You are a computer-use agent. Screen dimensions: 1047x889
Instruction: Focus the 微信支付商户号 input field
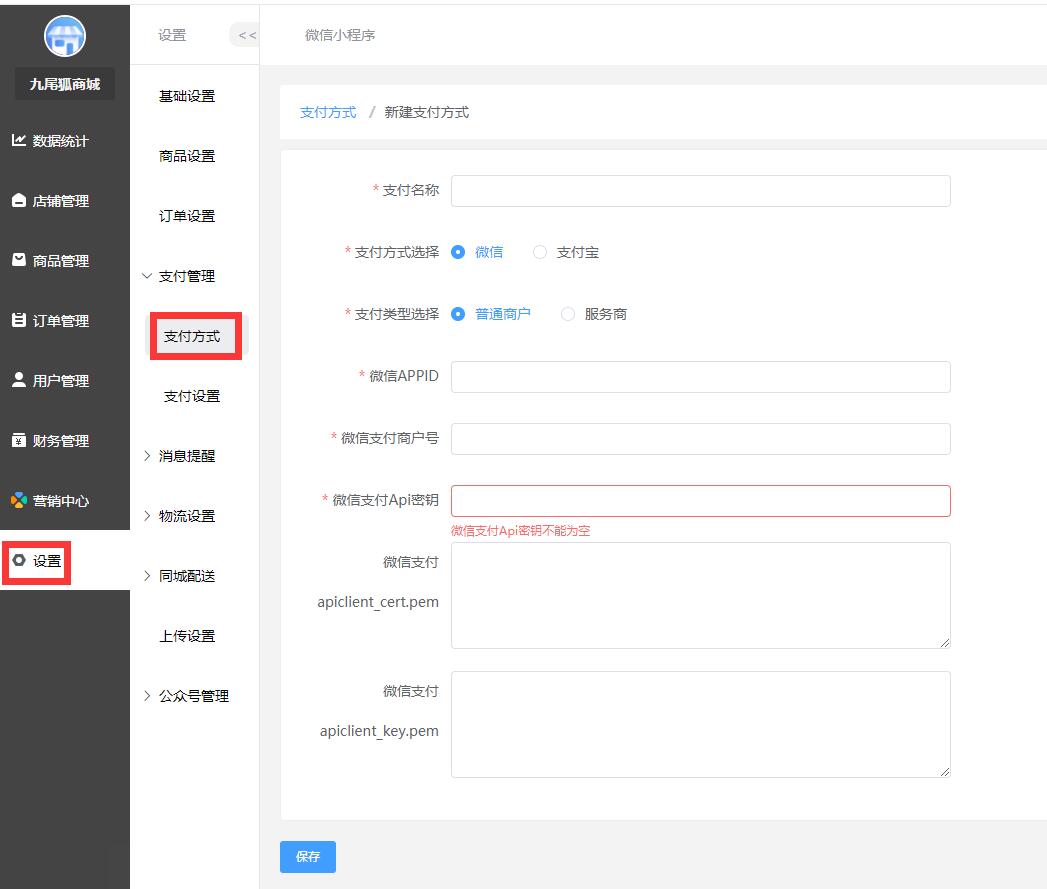(x=700, y=439)
